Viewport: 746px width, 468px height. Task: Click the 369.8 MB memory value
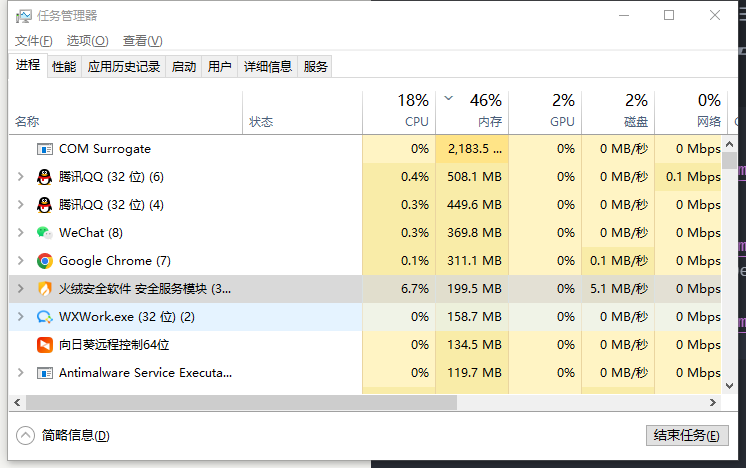click(x=474, y=233)
